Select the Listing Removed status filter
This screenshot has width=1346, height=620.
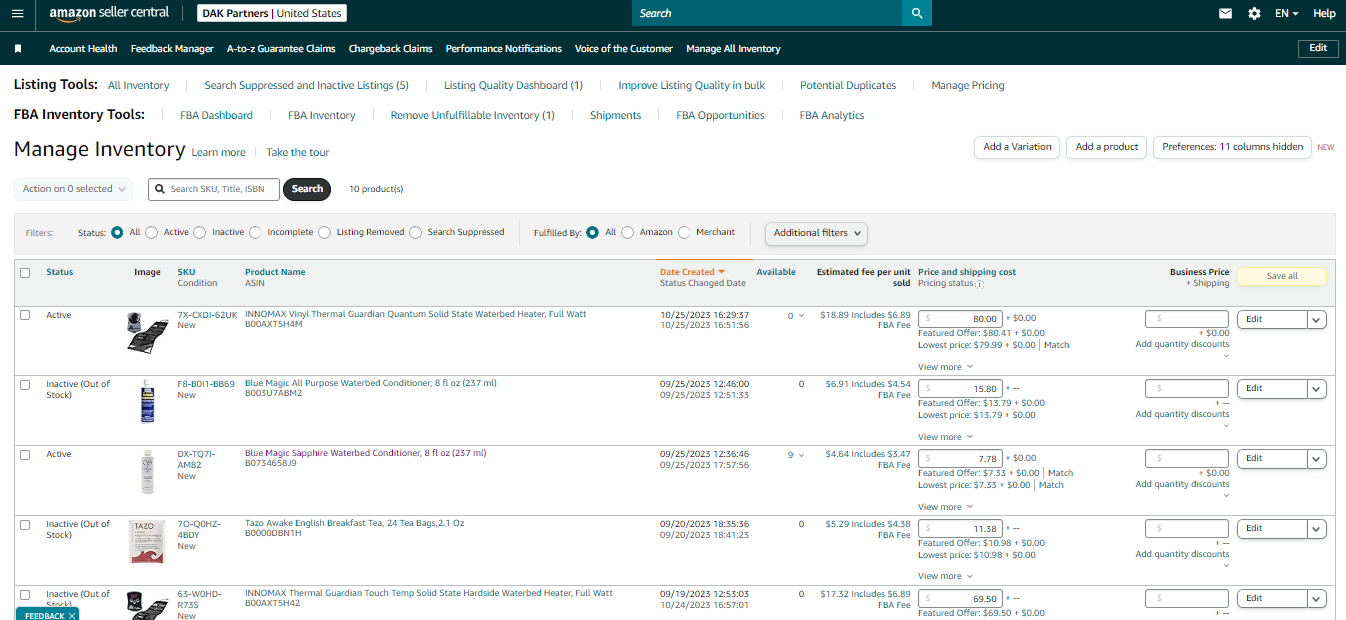[324, 232]
